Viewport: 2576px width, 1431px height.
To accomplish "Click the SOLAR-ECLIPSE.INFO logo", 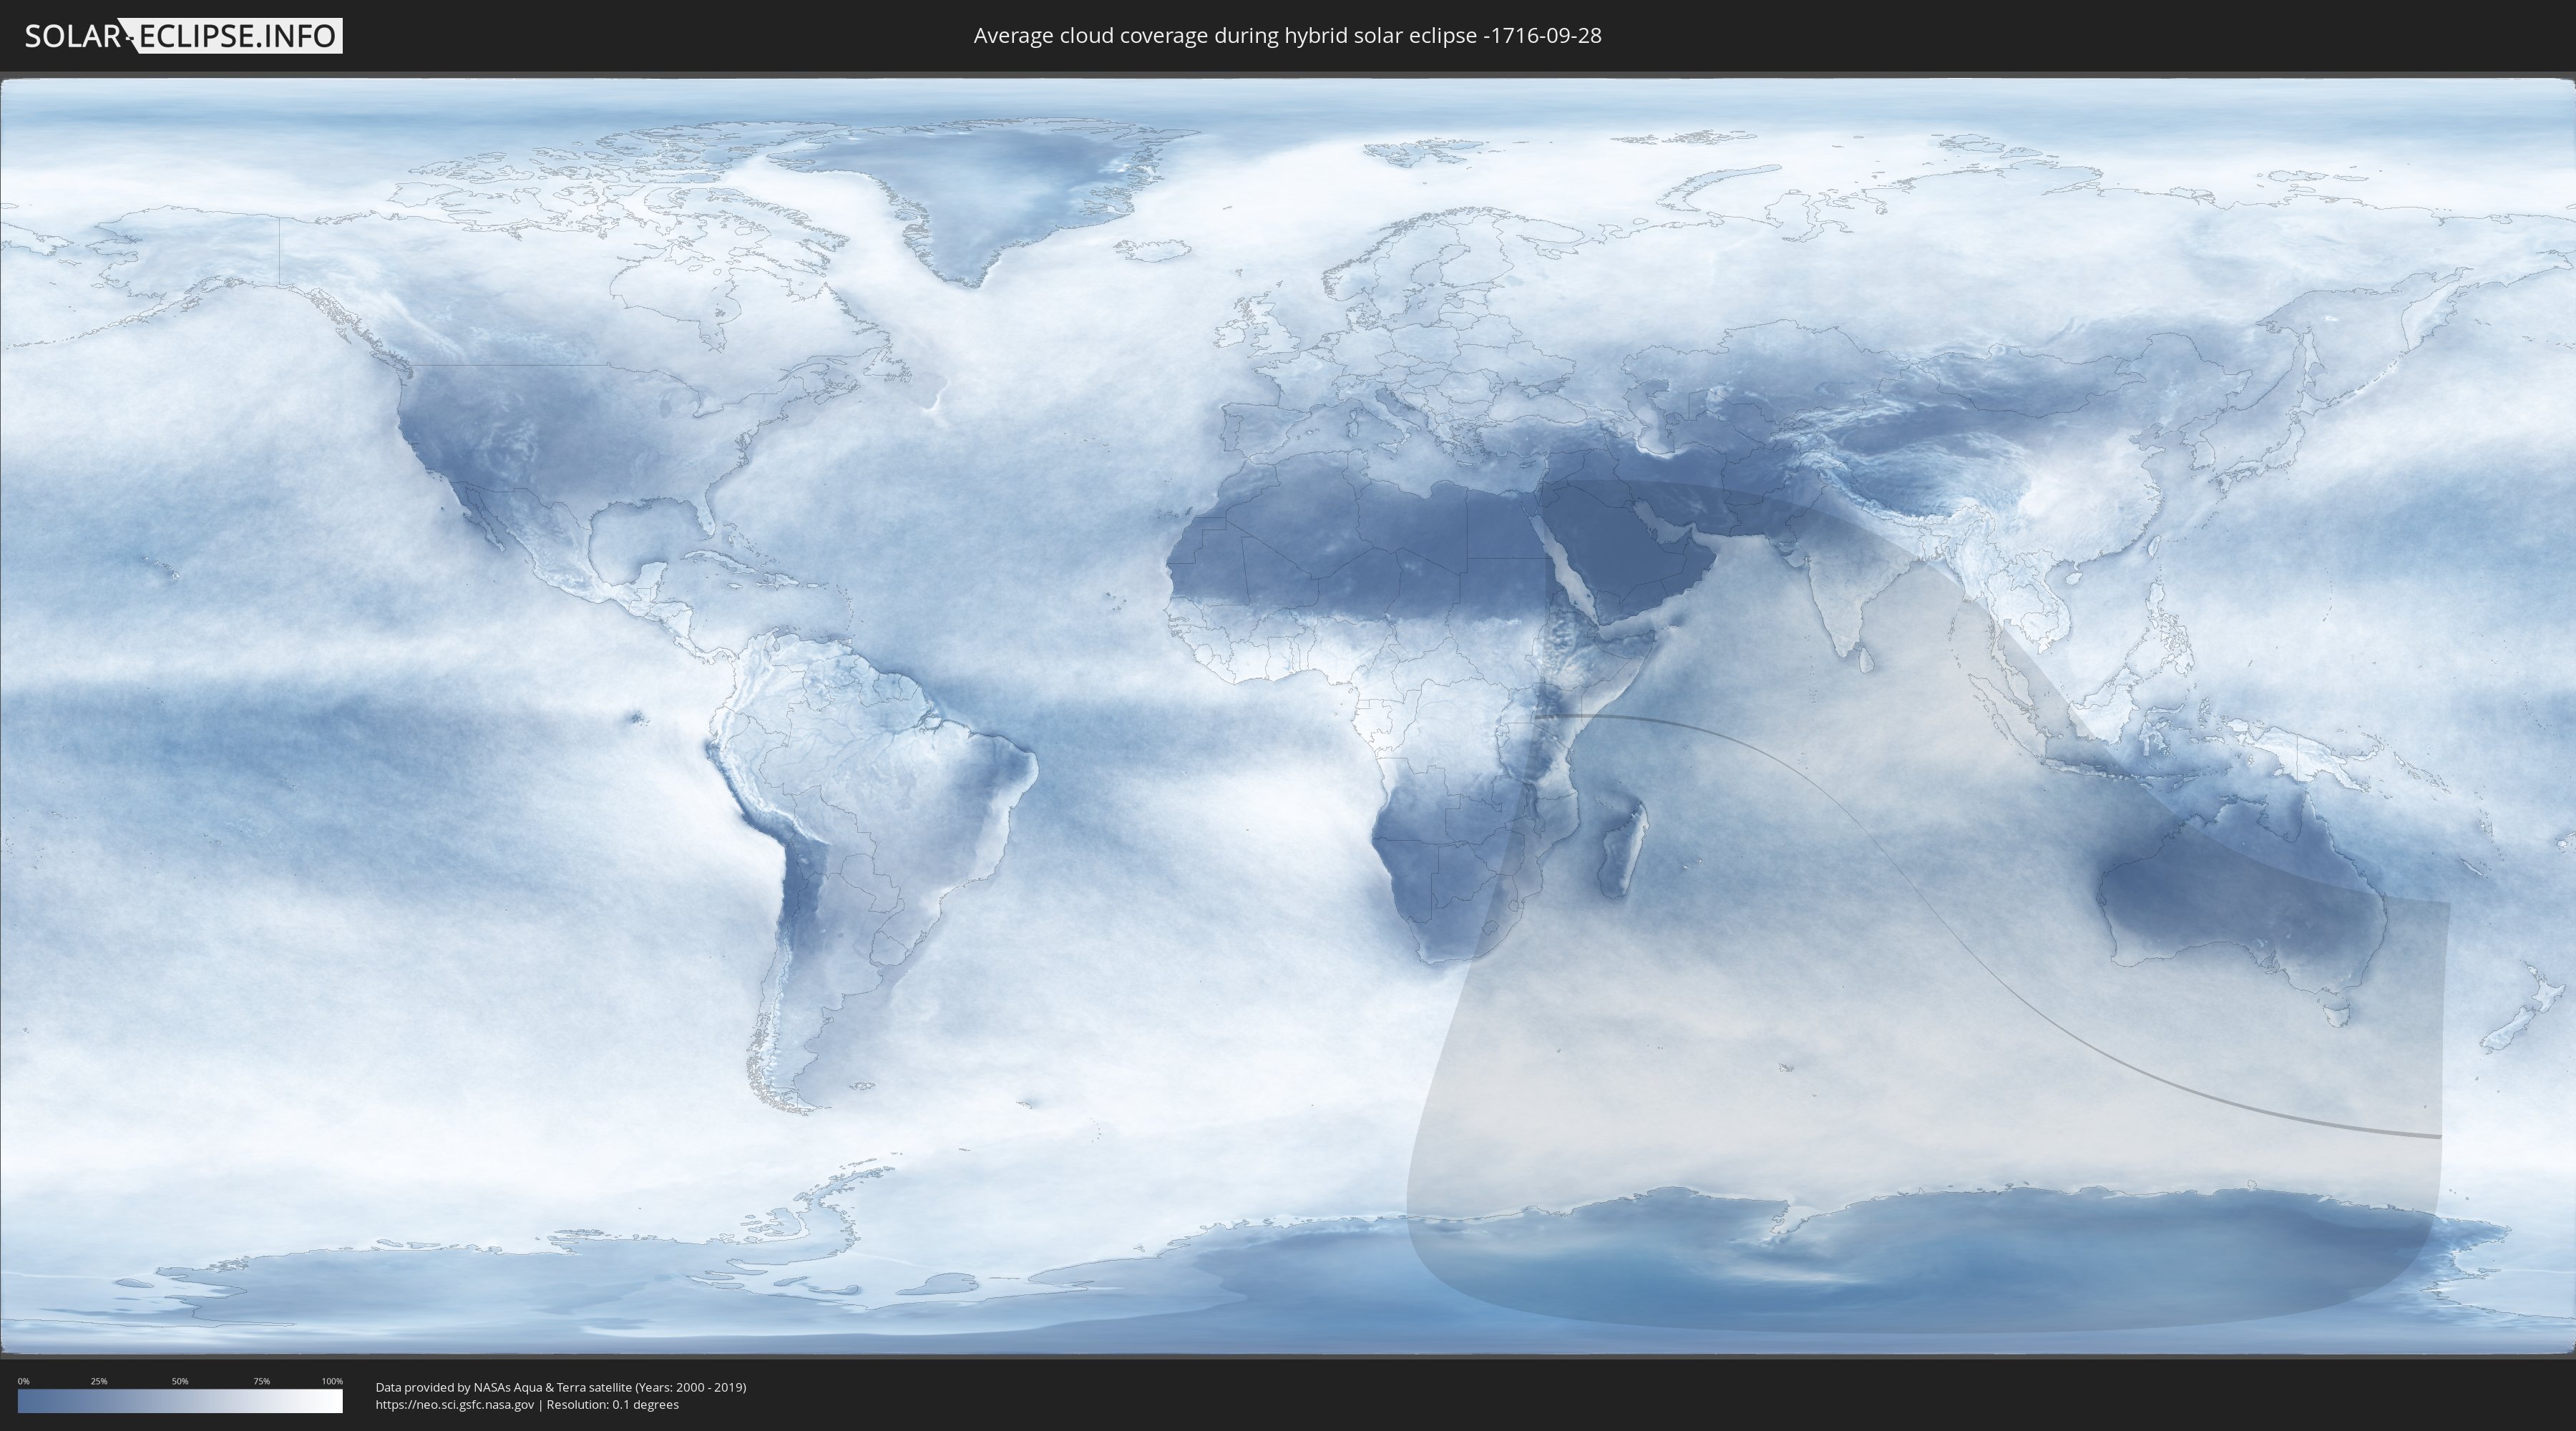I will point(183,36).
